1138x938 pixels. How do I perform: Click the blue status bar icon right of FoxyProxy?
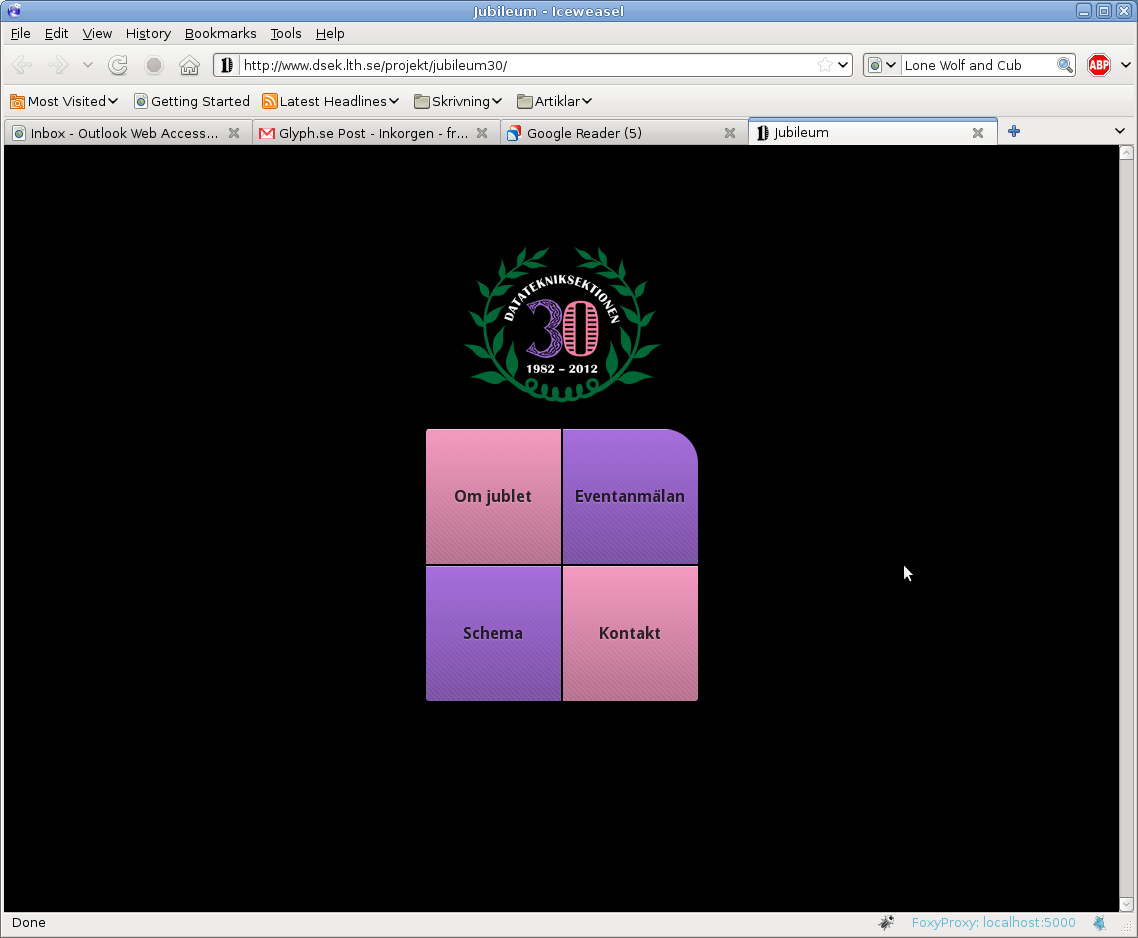point(1100,923)
